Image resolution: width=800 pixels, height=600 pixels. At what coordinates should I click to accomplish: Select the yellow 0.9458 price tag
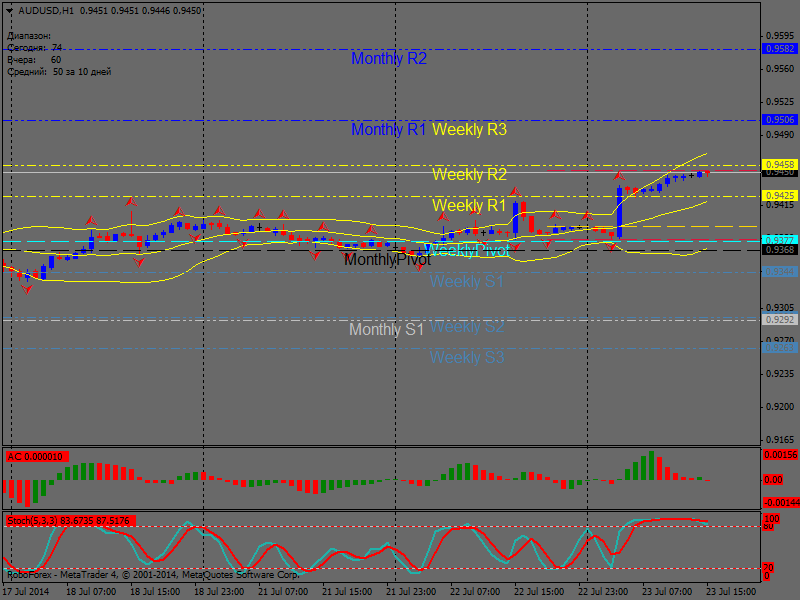(779, 164)
